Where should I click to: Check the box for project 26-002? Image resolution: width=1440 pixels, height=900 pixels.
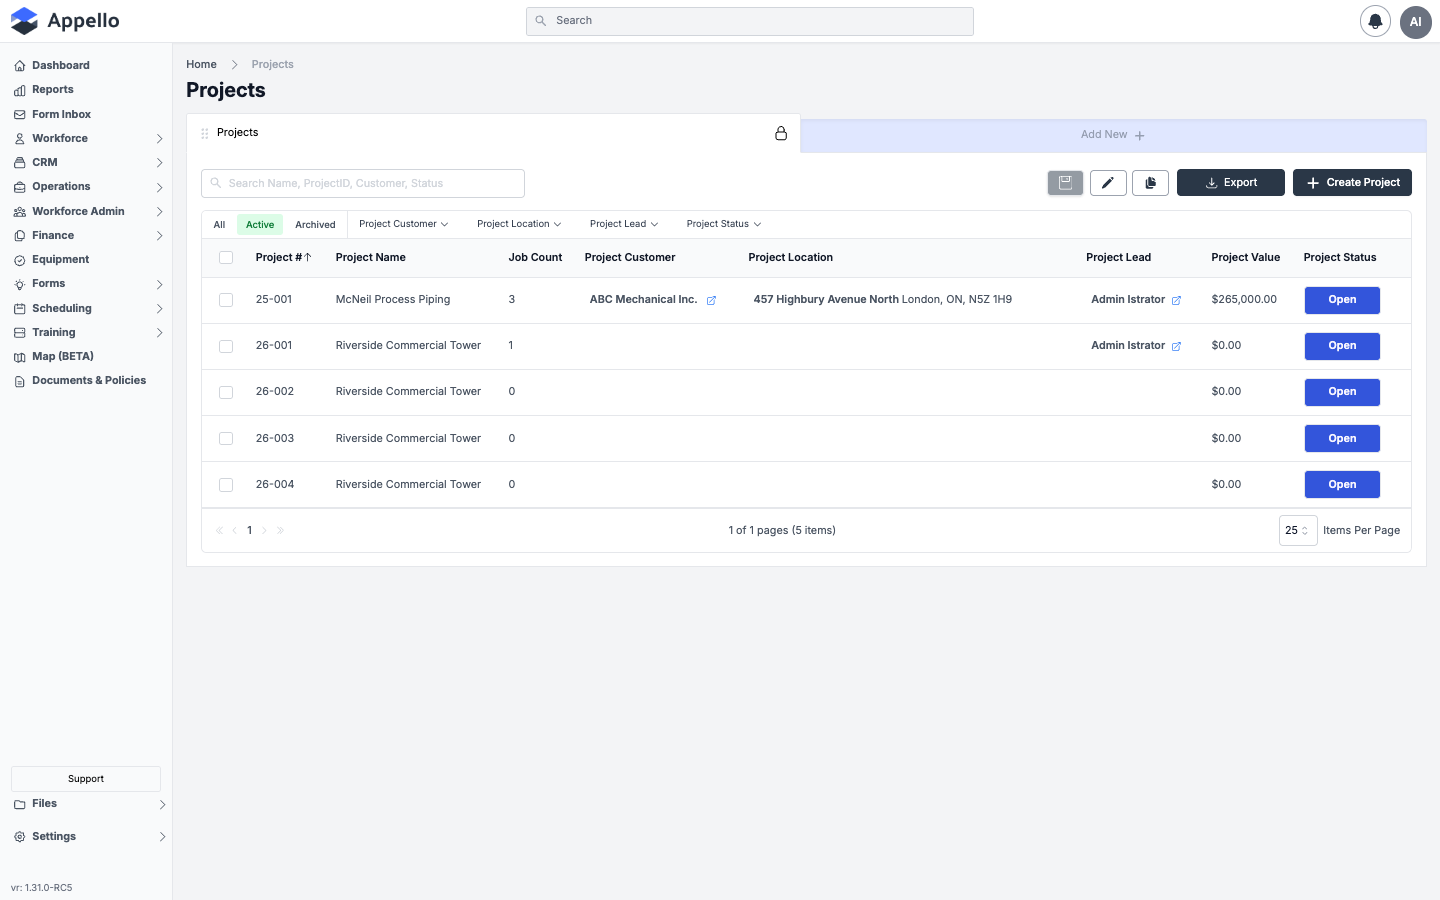[226, 392]
